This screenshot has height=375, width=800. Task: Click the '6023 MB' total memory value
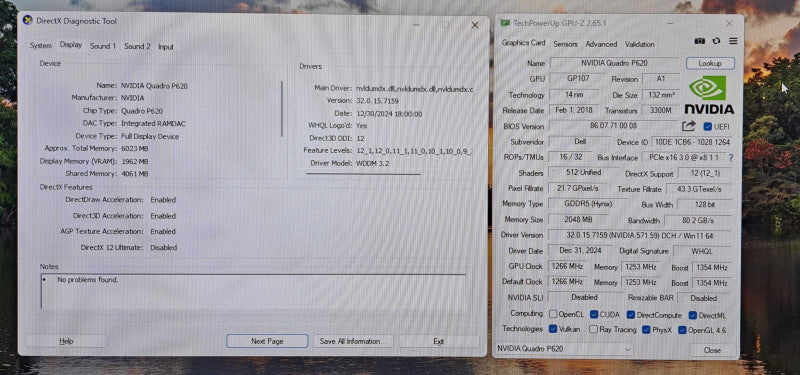(x=135, y=148)
